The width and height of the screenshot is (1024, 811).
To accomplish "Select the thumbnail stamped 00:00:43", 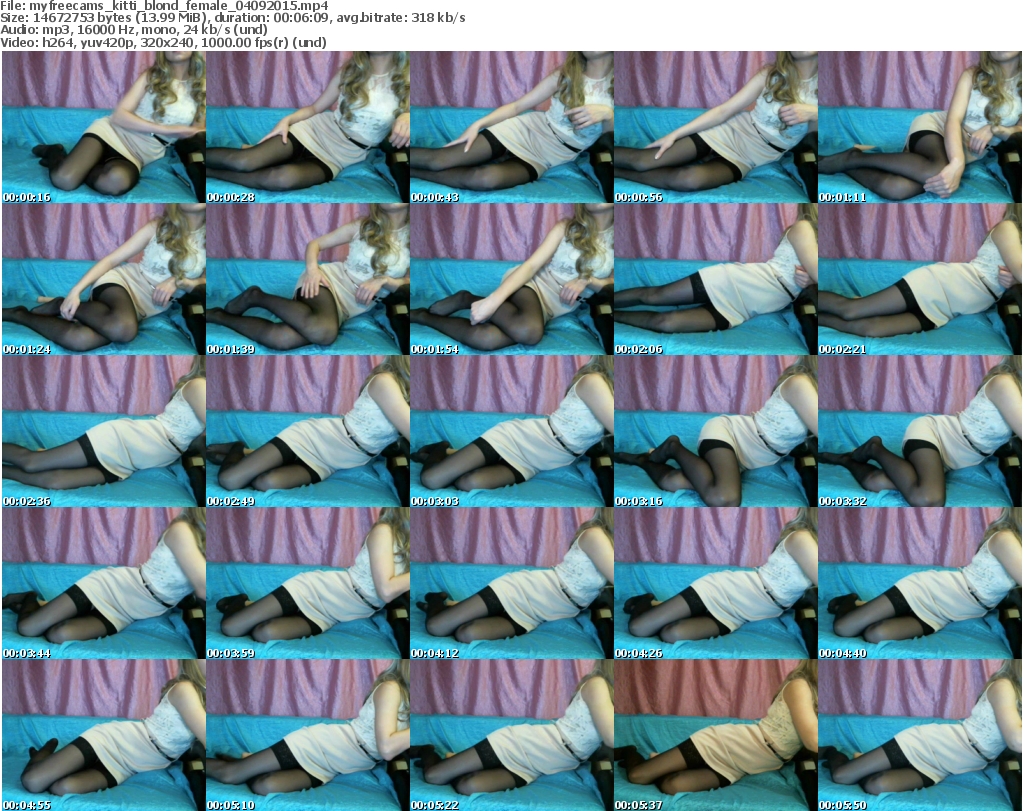I will tap(511, 127).
